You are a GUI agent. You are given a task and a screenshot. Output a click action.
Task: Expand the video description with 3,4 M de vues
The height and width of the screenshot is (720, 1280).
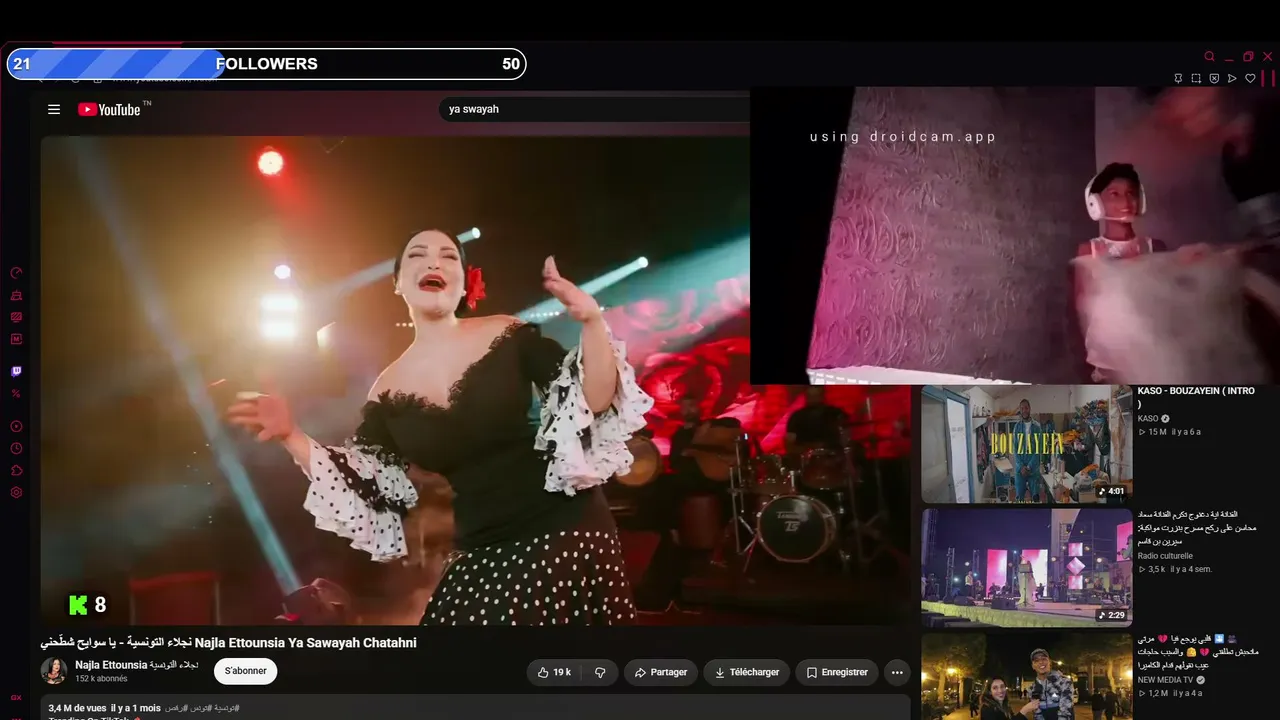click(x=476, y=707)
